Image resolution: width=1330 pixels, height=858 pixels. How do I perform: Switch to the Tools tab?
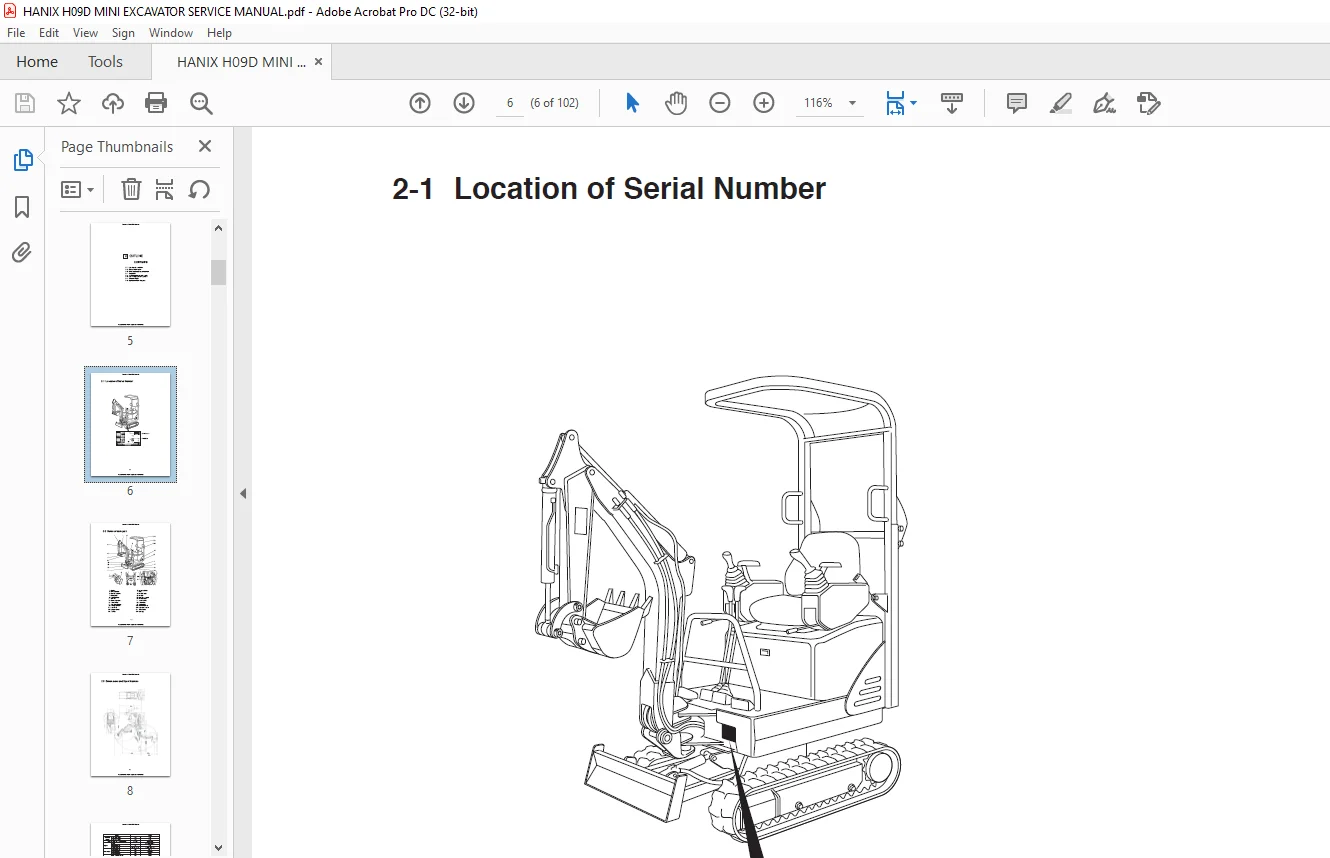(105, 61)
